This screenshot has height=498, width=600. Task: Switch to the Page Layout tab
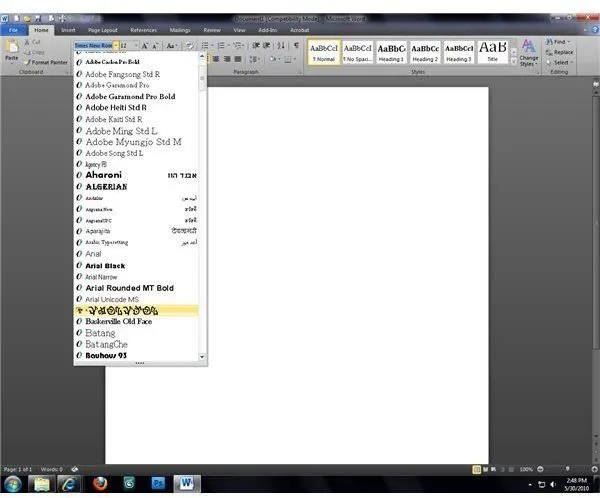click(x=103, y=30)
